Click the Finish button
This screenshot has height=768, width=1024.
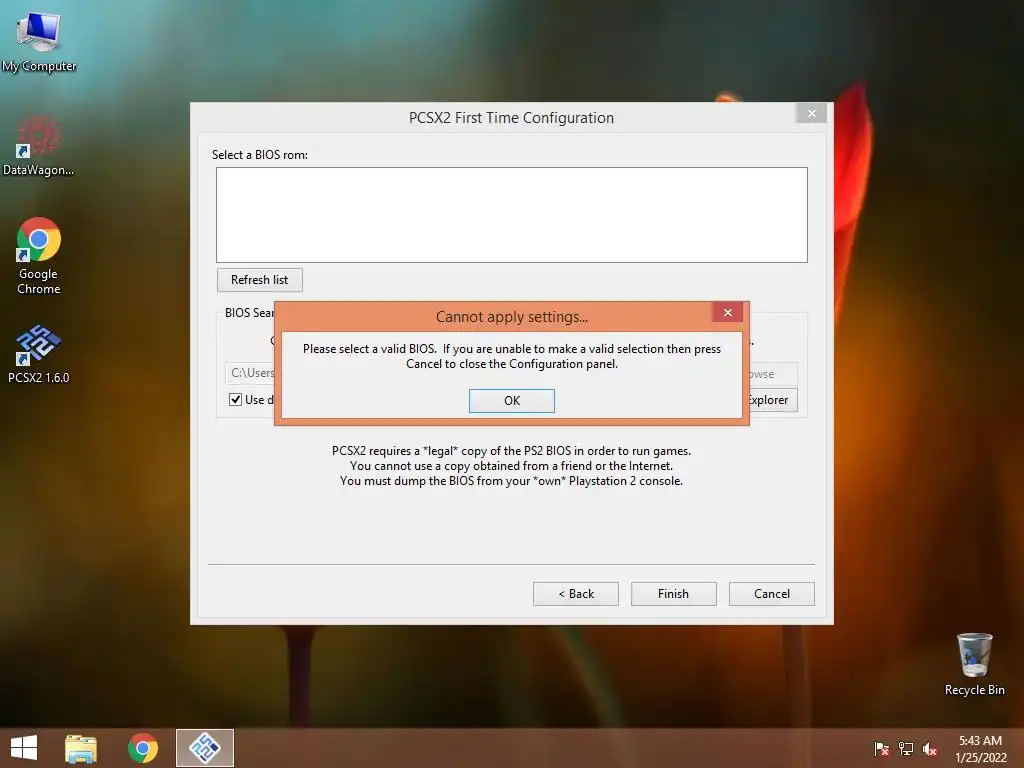click(673, 594)
